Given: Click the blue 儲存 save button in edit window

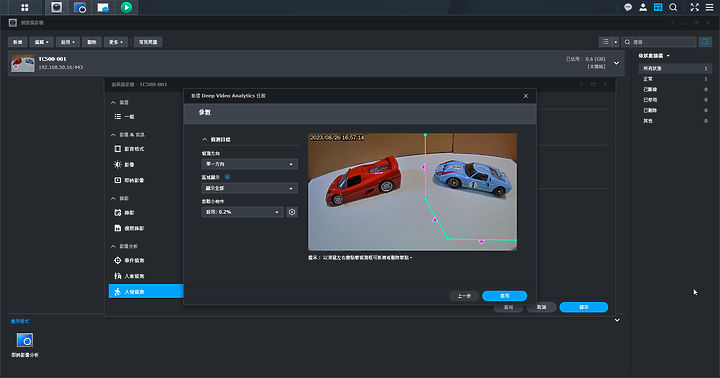Looking at the screenshot, I should (x=584, y=307).
